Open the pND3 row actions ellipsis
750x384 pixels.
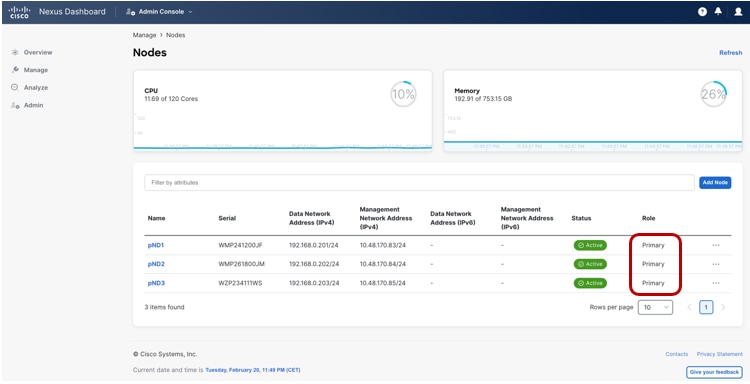click(x=716, y=283)
